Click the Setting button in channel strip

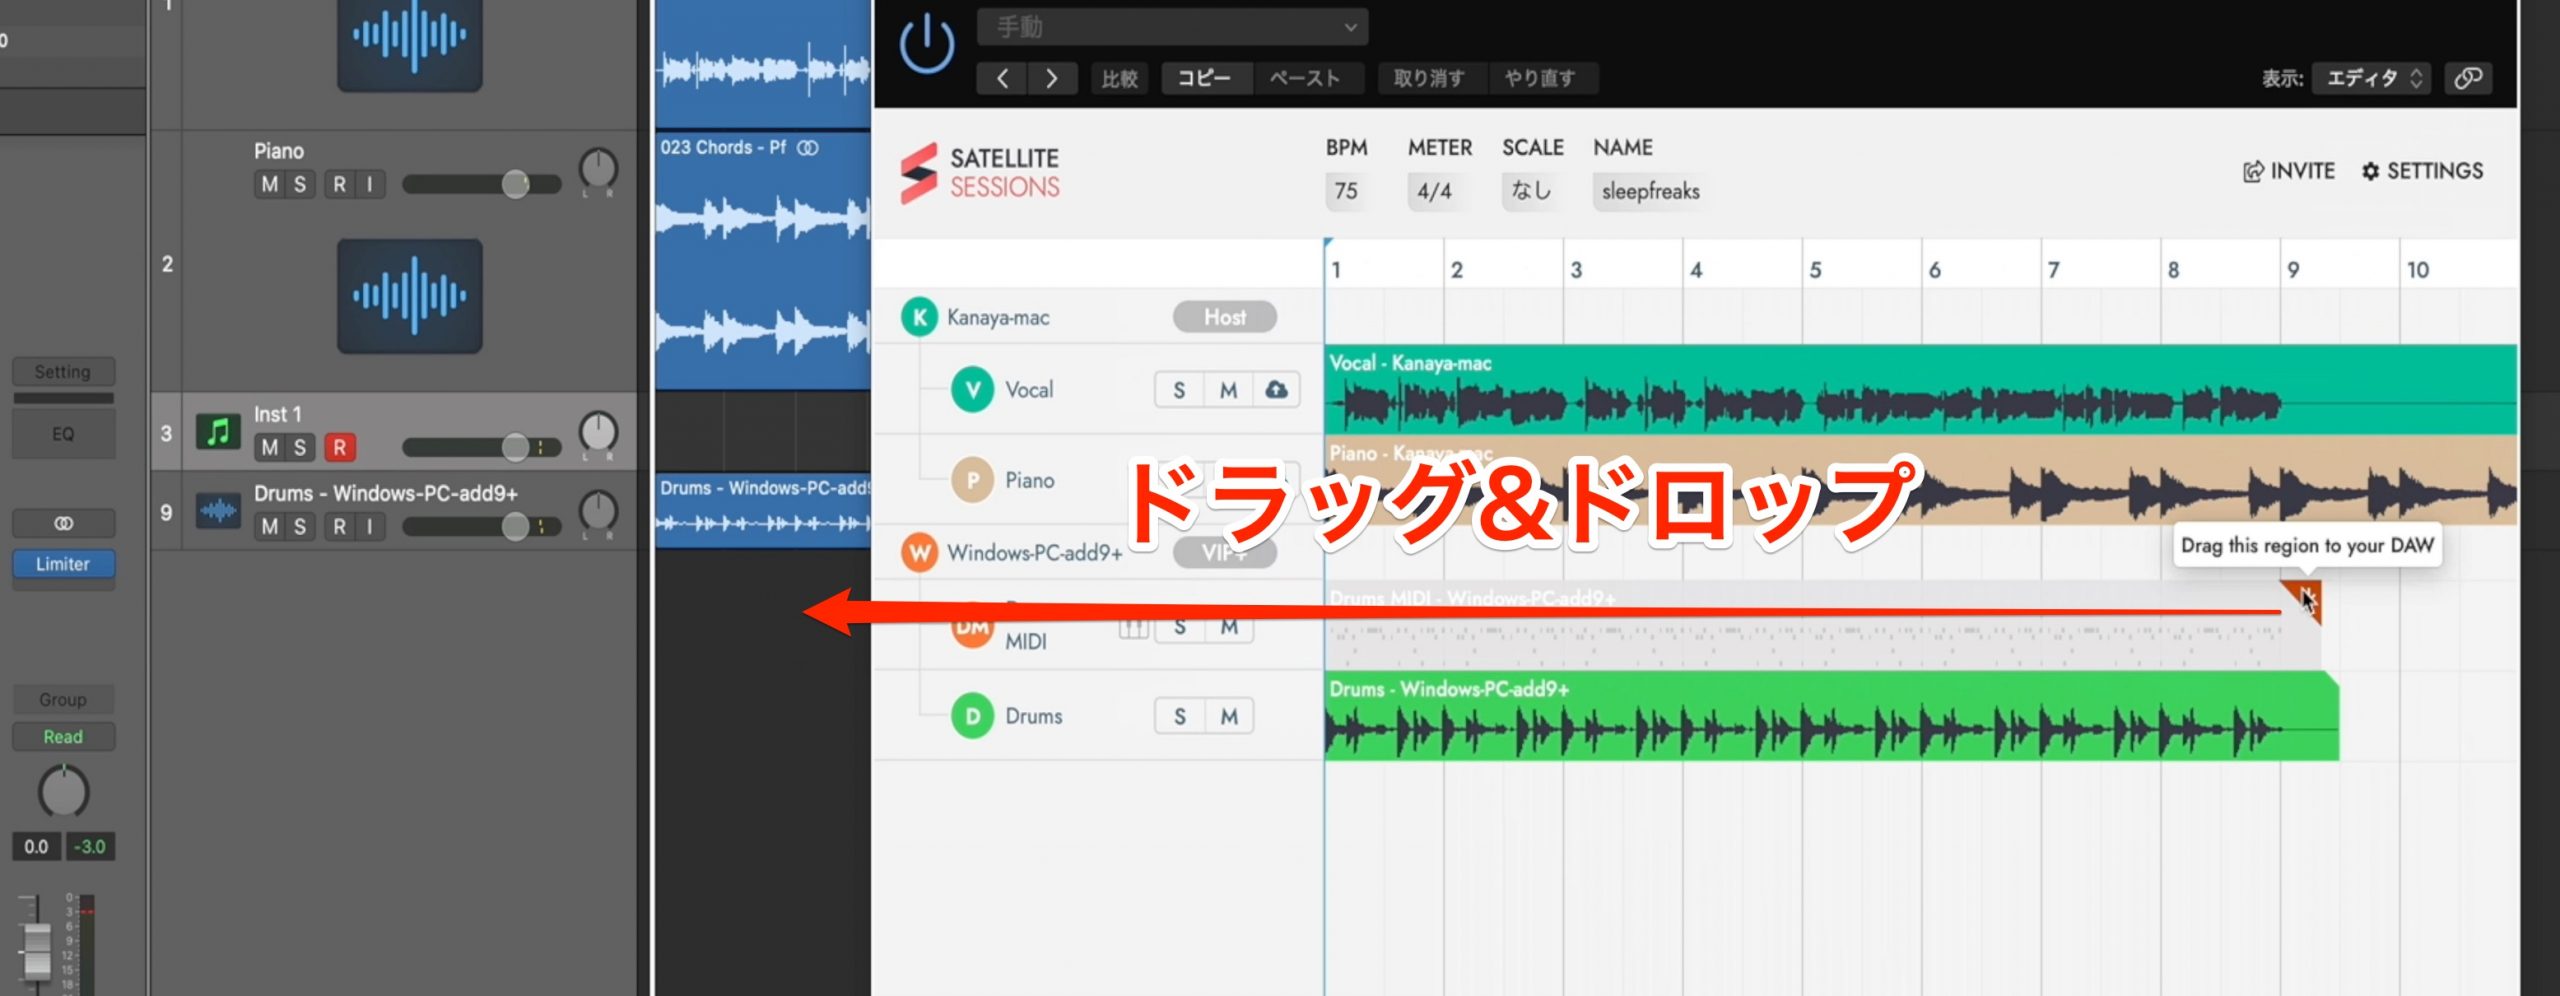tap(63, 372)
